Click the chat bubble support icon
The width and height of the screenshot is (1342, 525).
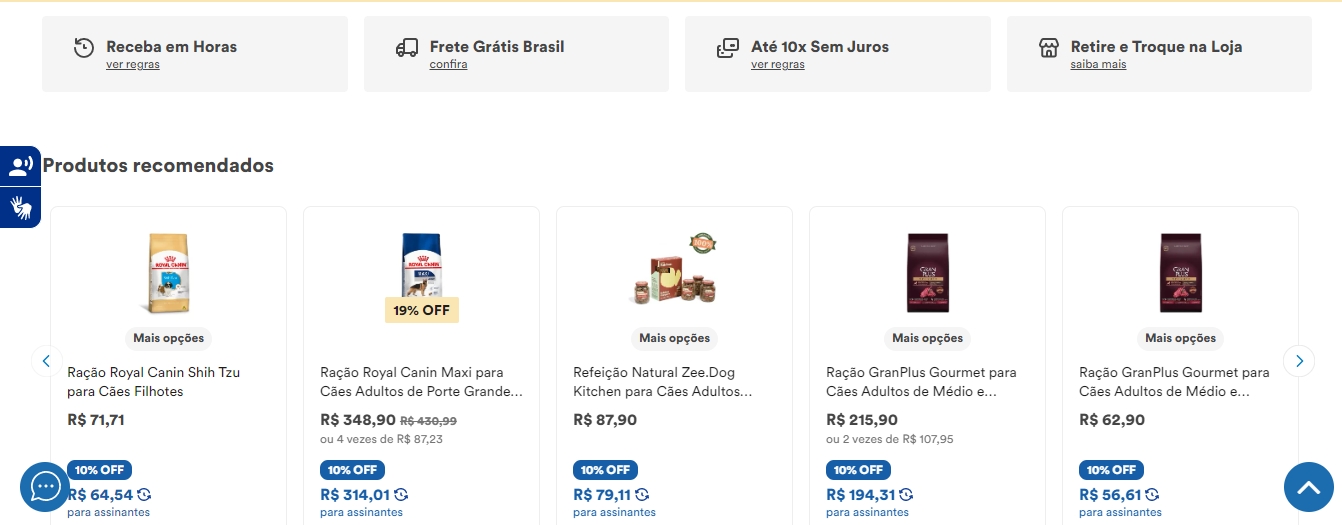tap(45, 487)
